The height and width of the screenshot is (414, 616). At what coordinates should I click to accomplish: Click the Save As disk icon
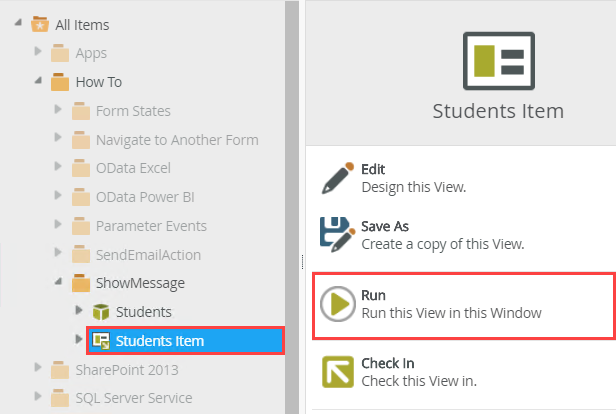pyautogui.click(x=338, y=234)
